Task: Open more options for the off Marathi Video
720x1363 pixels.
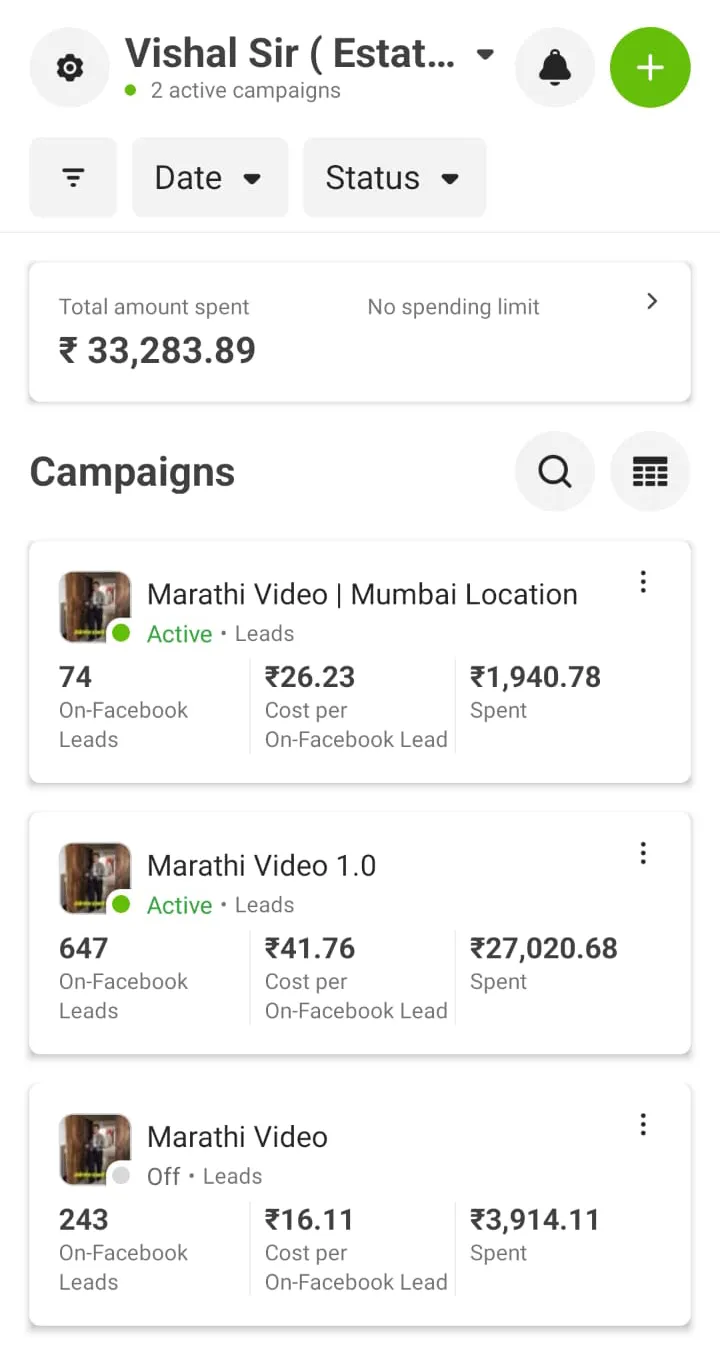Action: click(643, 1125)
